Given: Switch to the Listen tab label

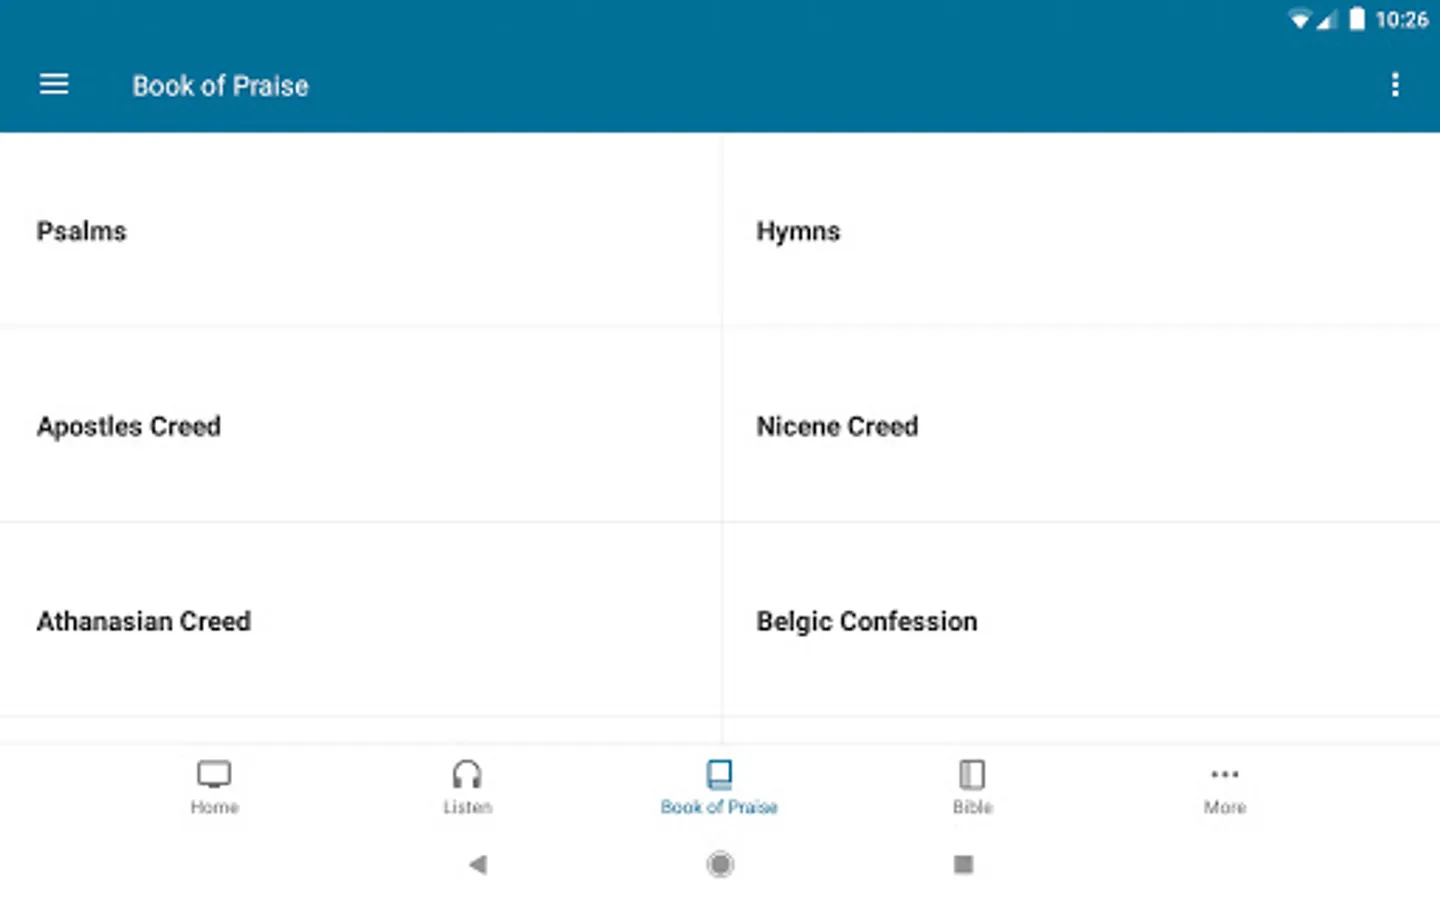Looking at the screenshot, I should [x=467, y=807].
